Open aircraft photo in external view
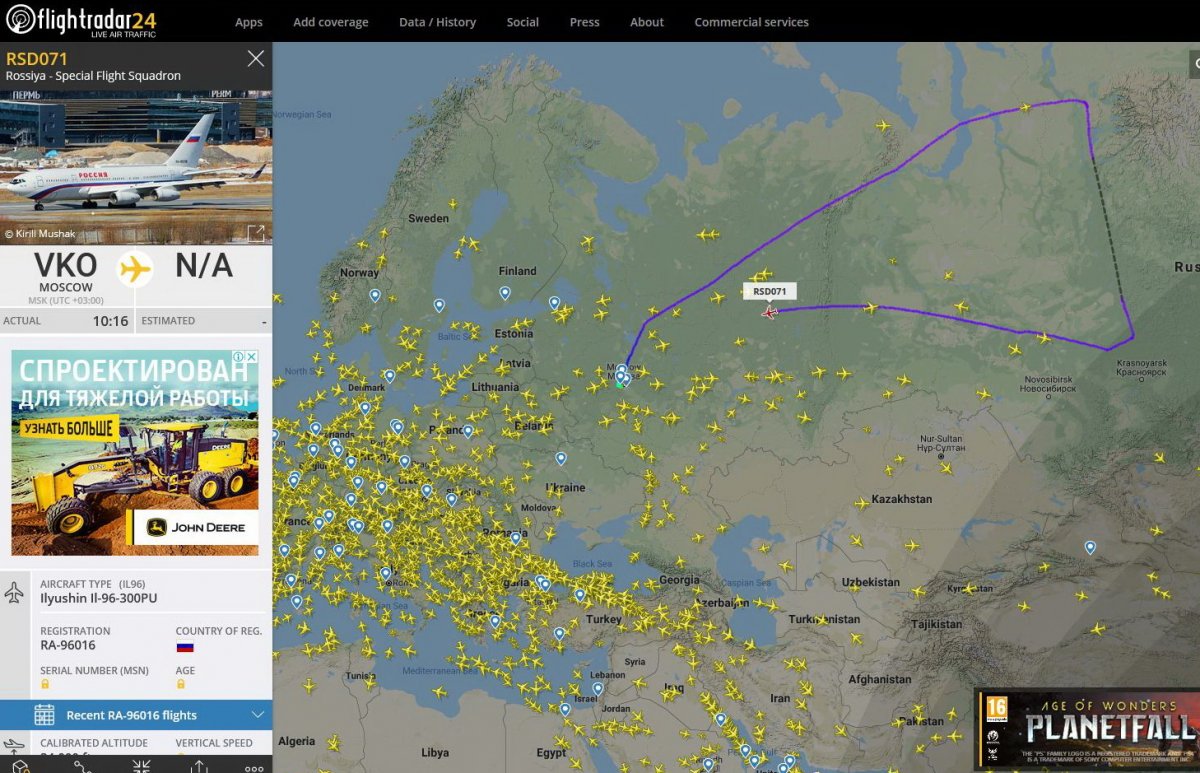Viewport: 1200px width, 773px height. click(256, 233)
